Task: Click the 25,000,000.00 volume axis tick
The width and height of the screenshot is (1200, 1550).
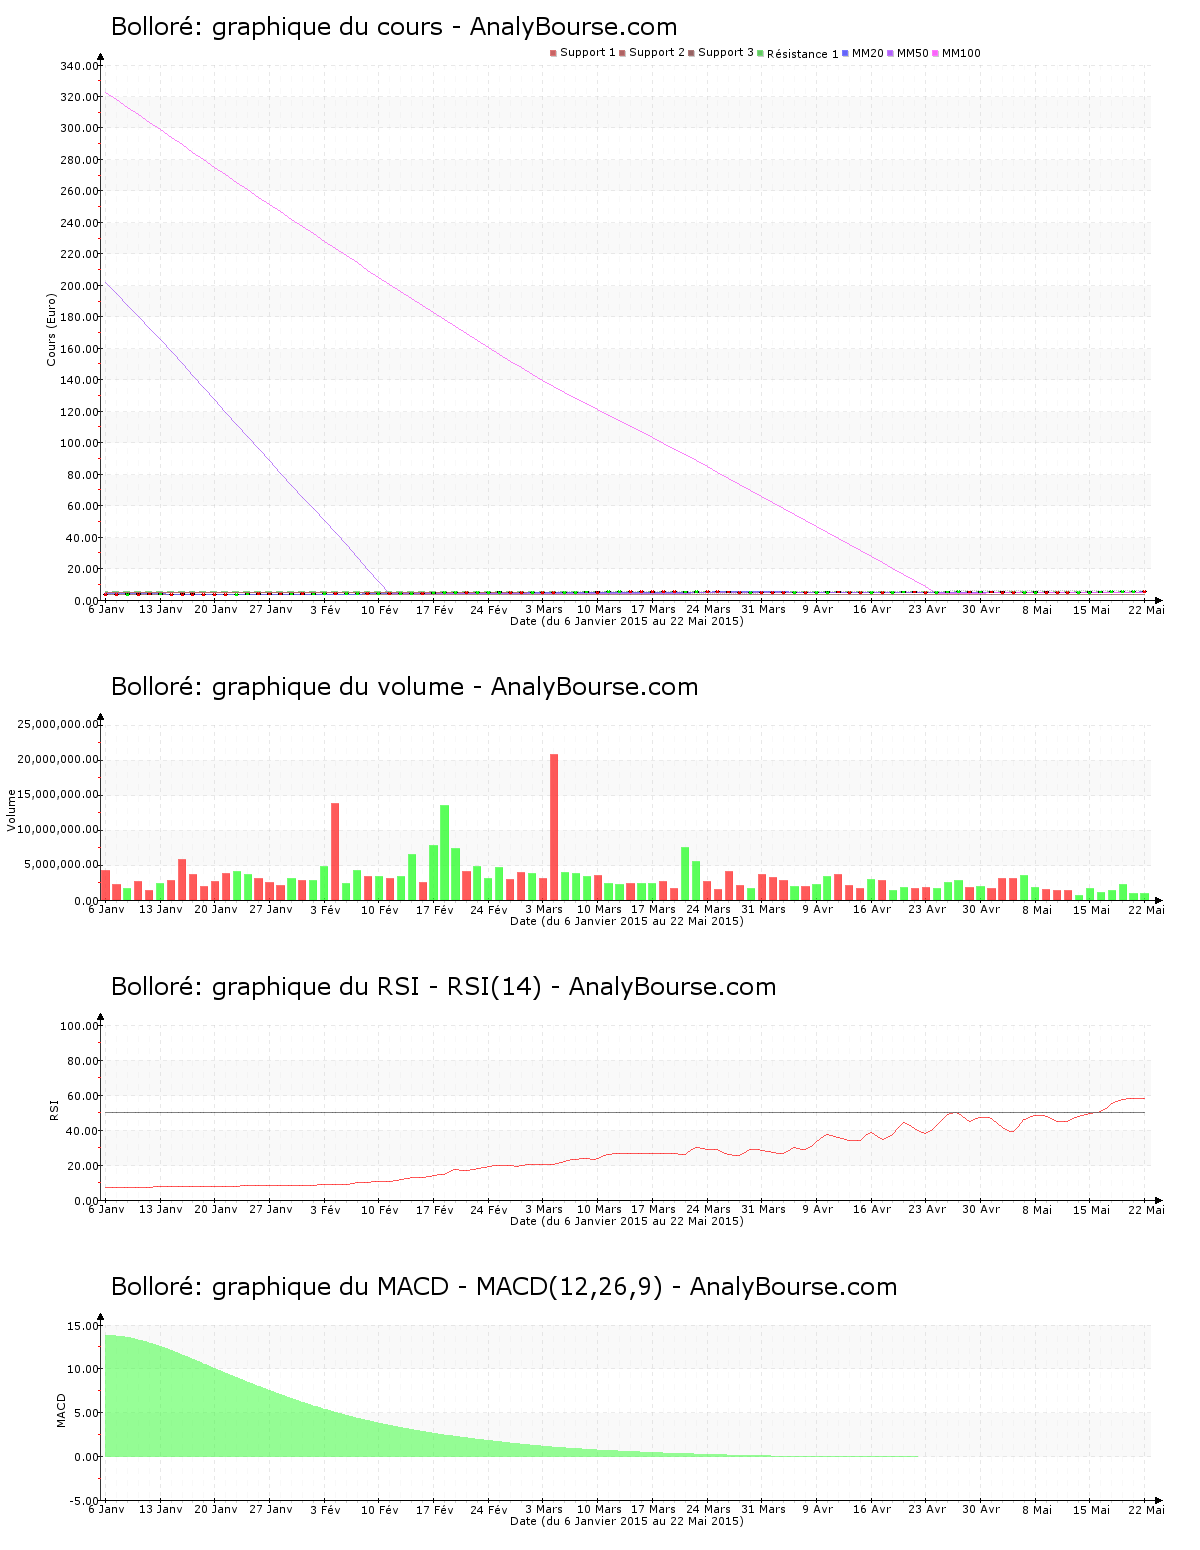Action: click(x=59, y=724)
